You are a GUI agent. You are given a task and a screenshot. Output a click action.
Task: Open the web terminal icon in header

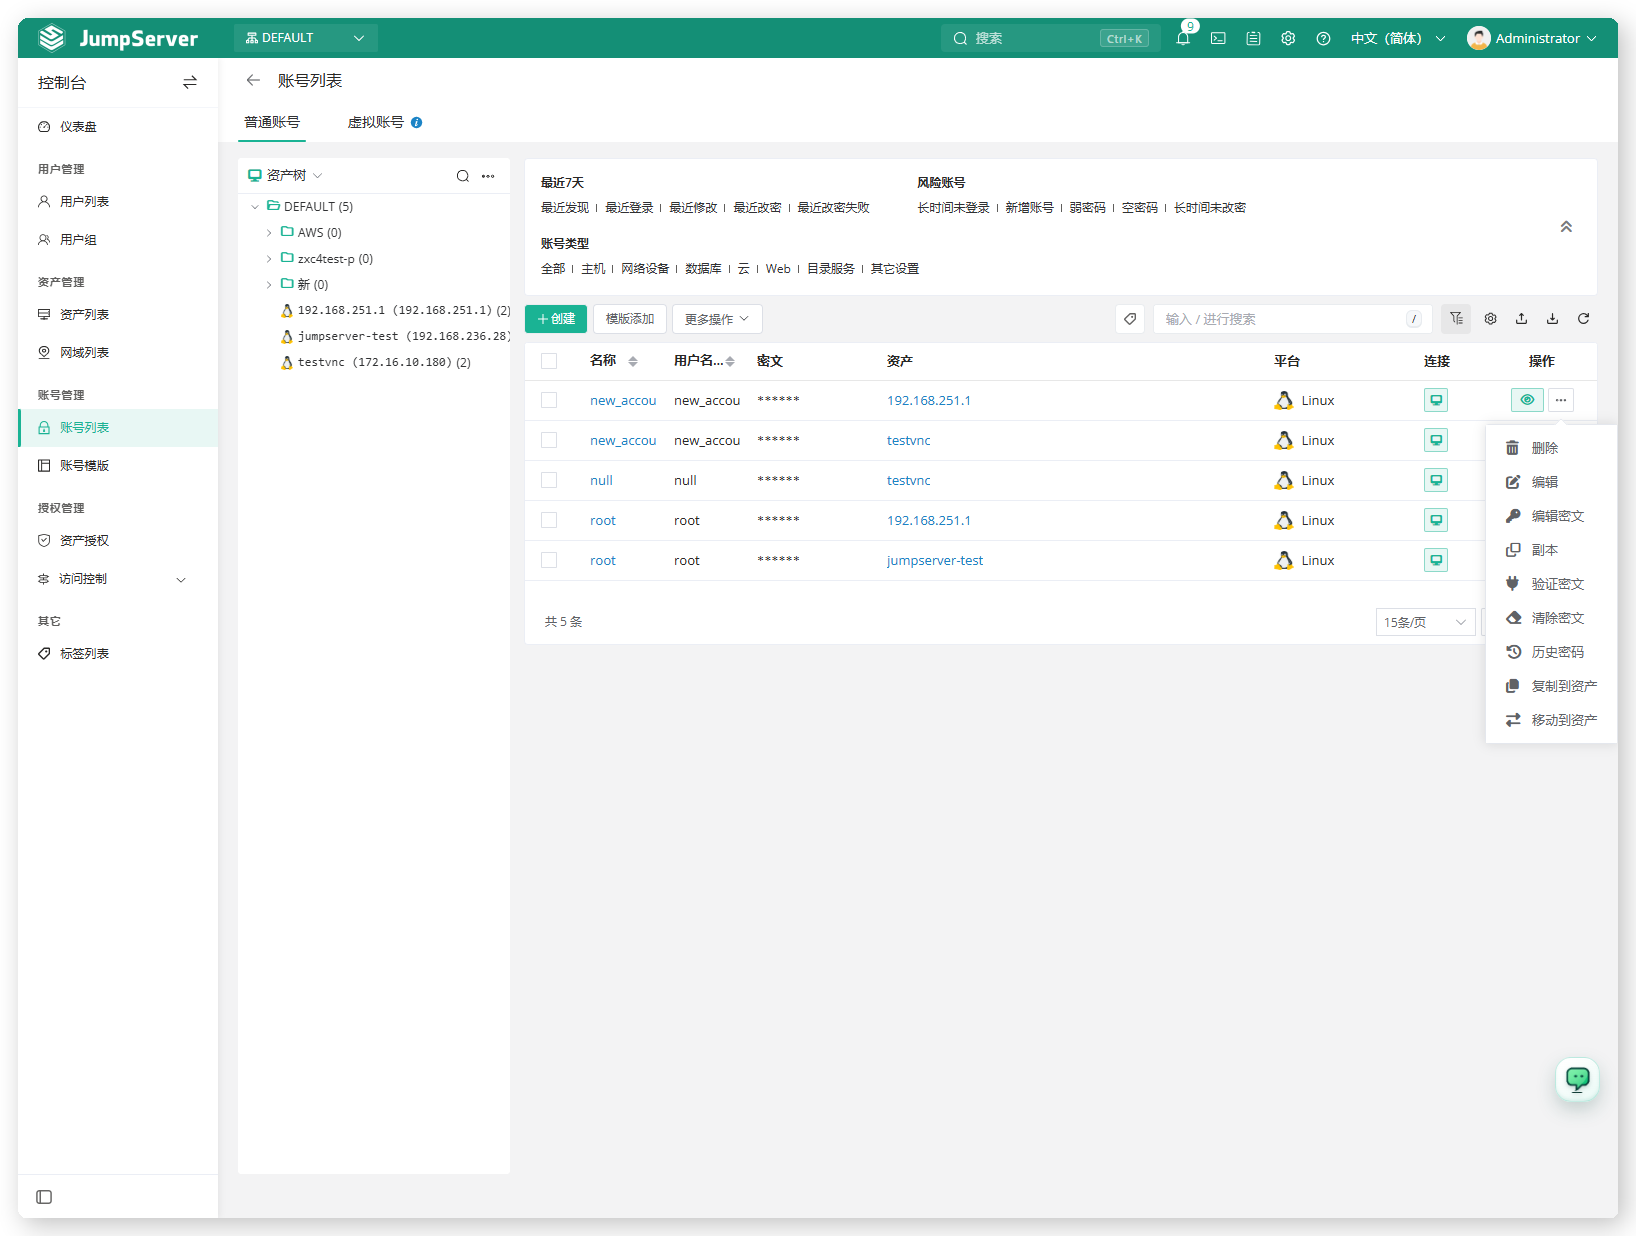[1218, 38]
